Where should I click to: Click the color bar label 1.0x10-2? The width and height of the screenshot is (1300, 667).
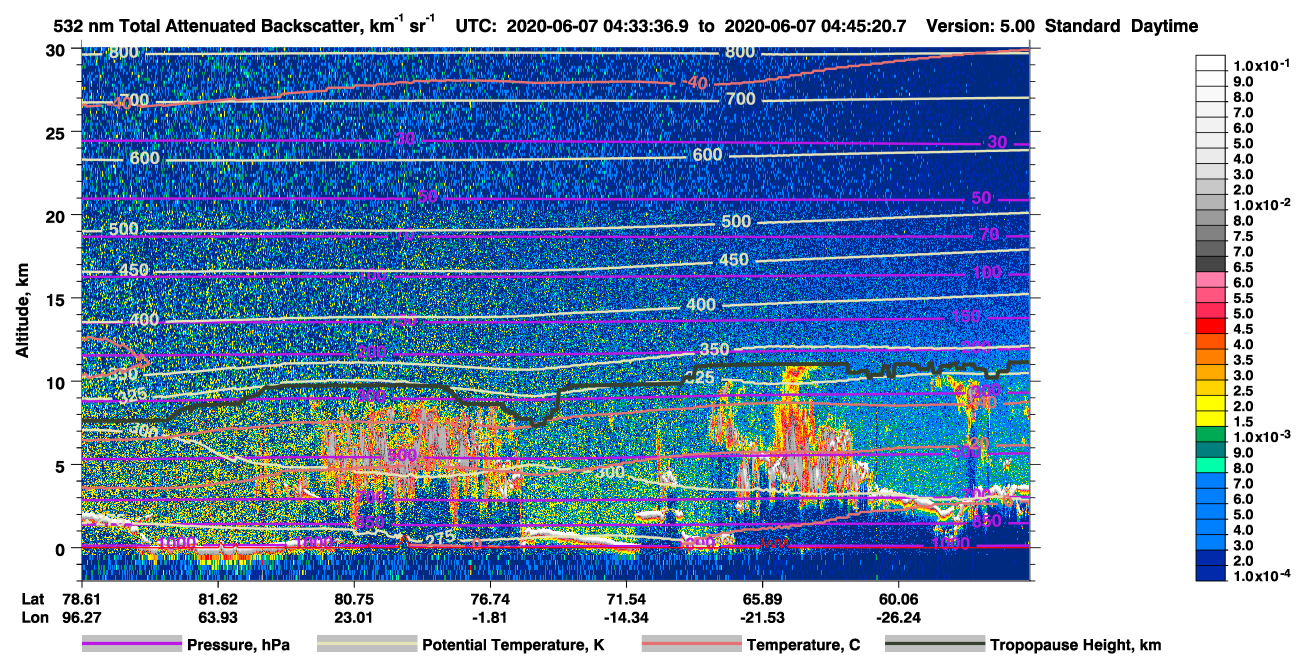tap(1263, 205)
